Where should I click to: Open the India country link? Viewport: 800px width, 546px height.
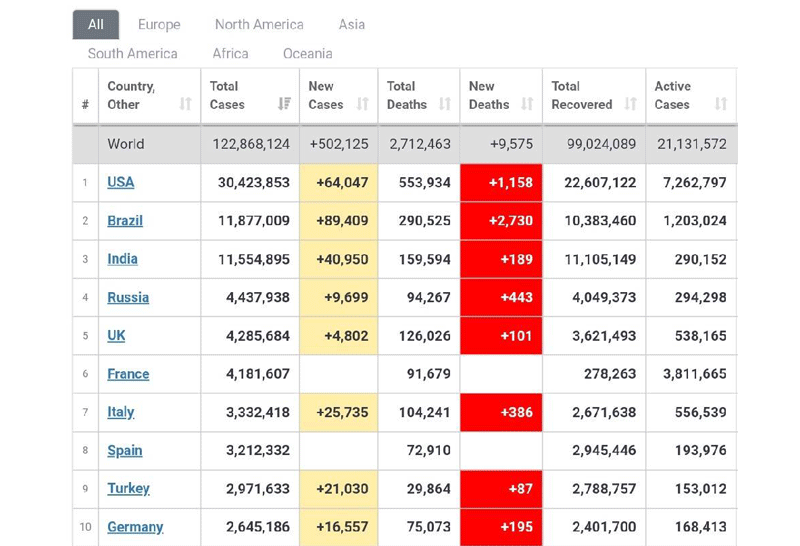122,259
